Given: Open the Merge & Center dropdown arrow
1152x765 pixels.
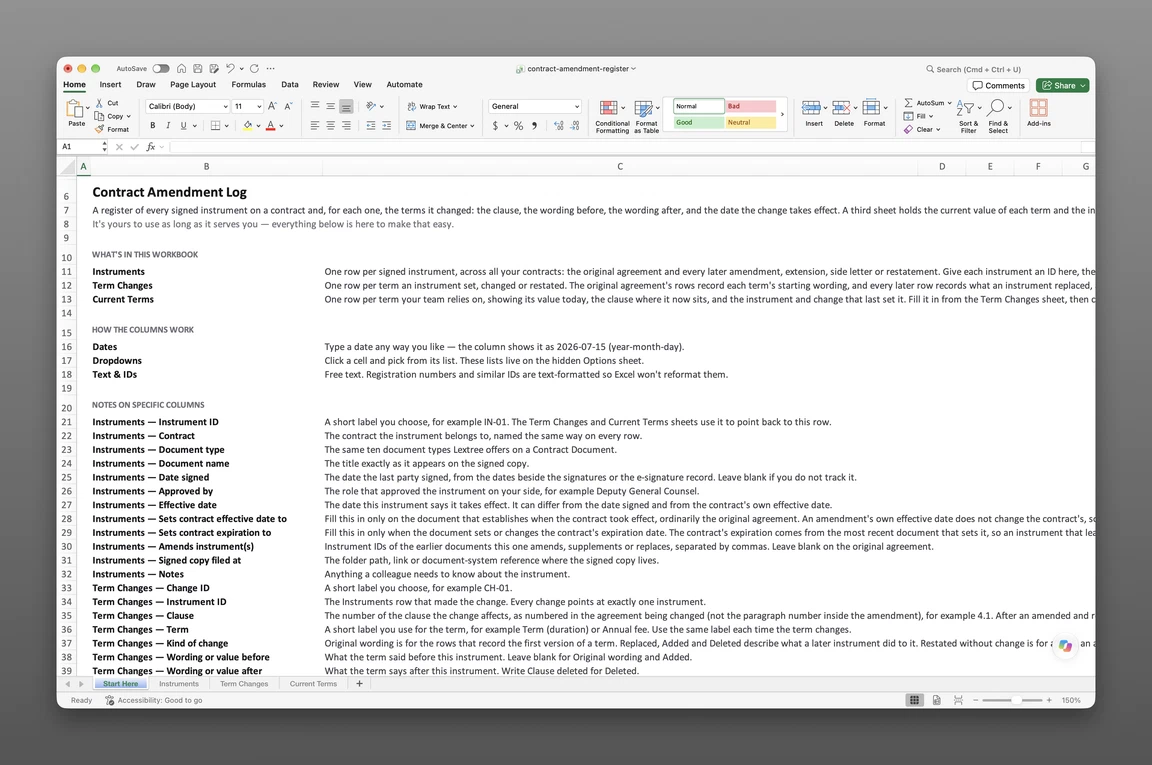Looking at the screenshot, I should [472, 126].
